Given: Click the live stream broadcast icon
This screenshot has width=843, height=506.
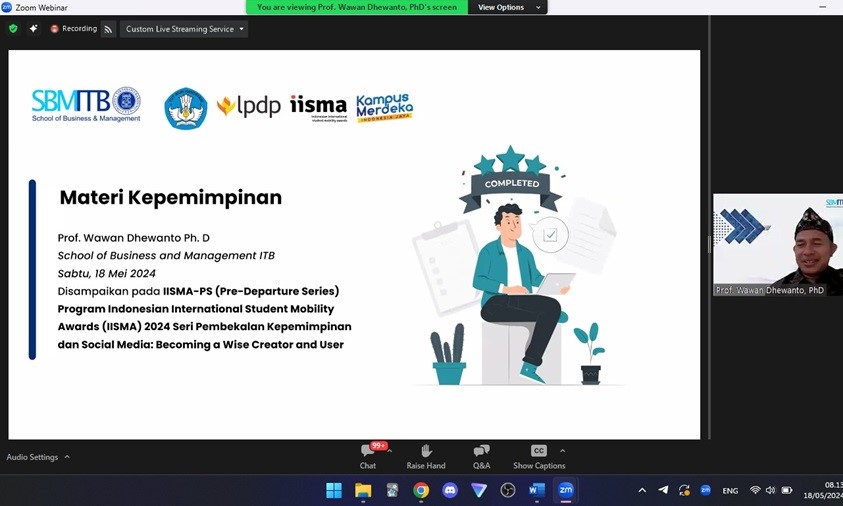Looking at the screenshot, I should click(x=108, y=29).
